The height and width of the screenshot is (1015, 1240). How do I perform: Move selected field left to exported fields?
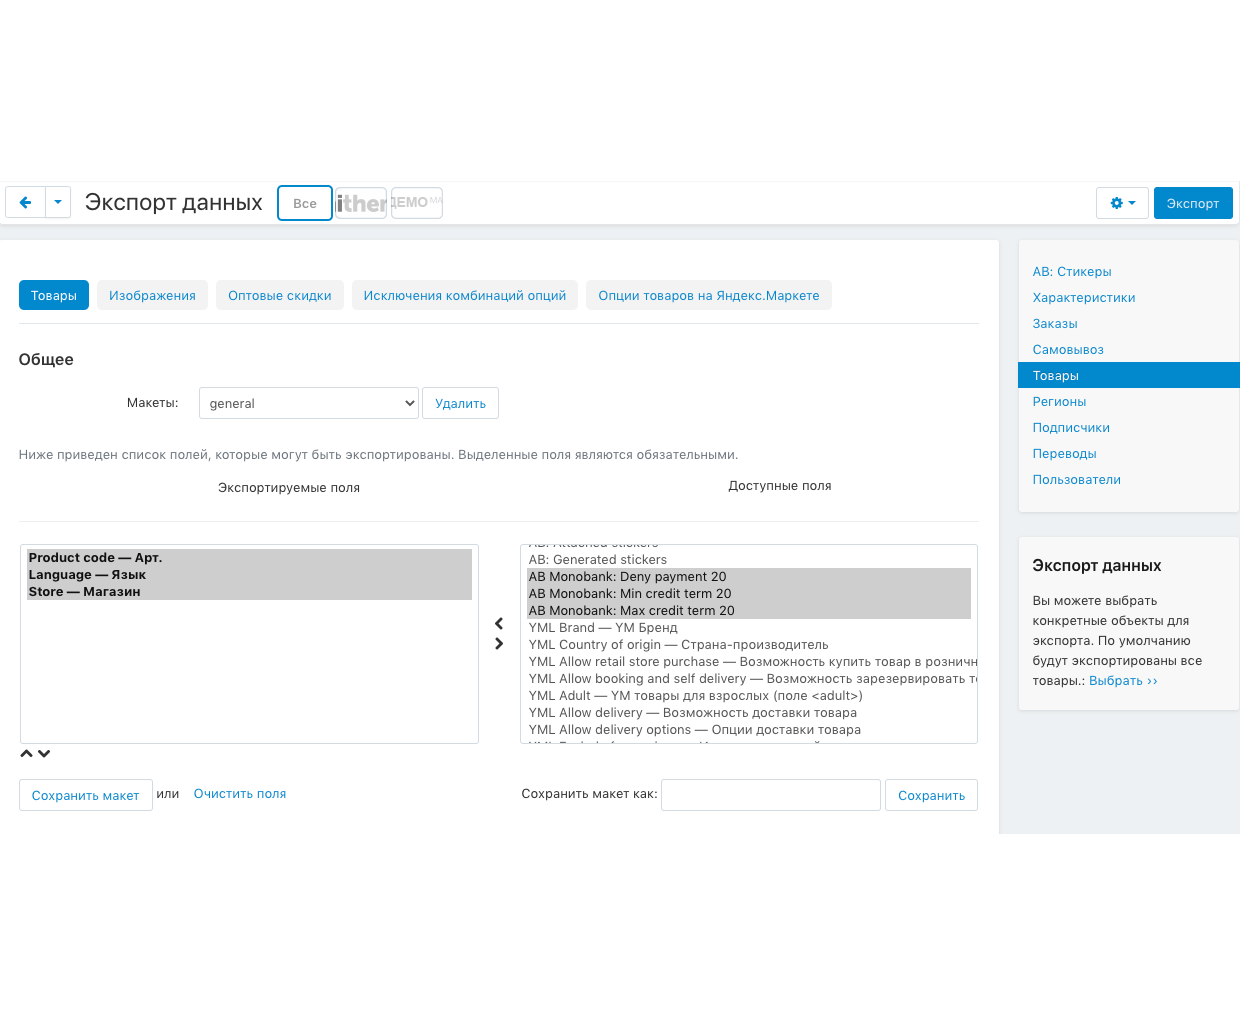click(x=499, y=623)
